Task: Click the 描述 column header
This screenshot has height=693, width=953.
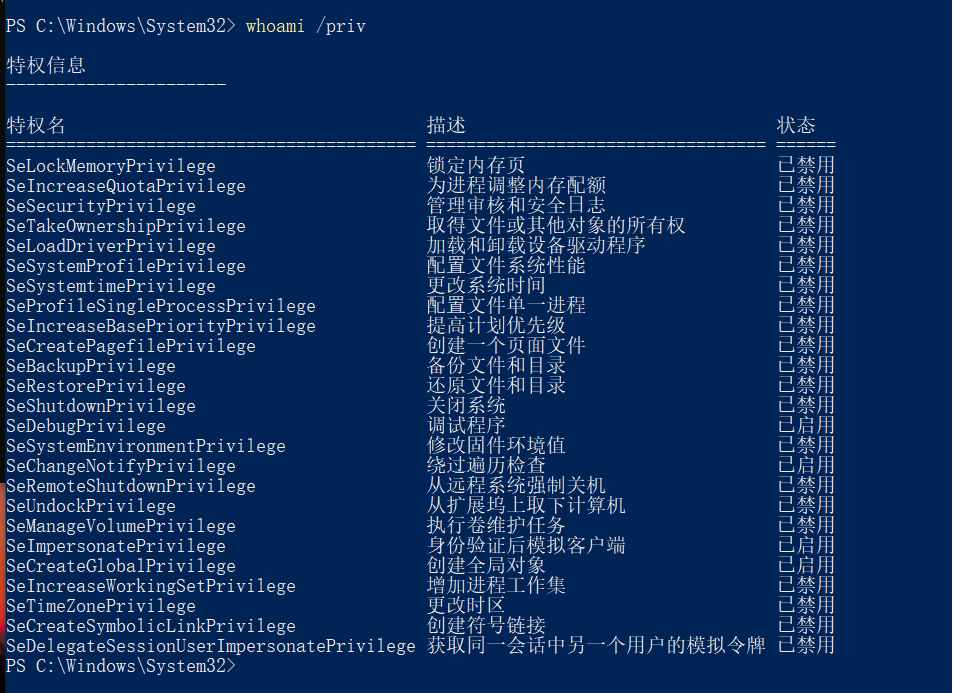Action: [446, 125]
